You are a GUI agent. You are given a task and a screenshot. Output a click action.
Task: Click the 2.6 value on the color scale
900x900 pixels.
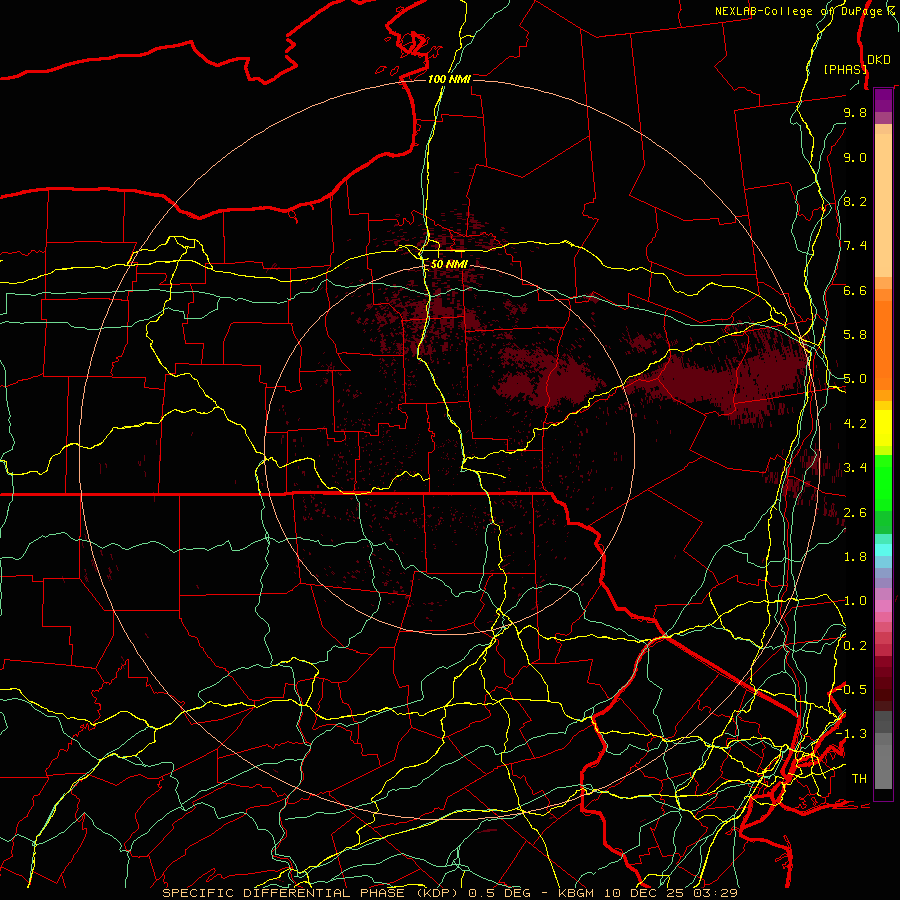coord(855,513)
